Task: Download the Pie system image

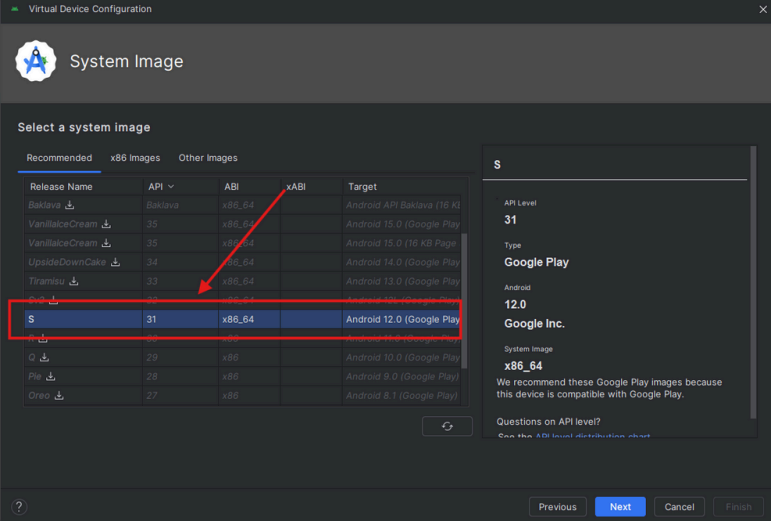Action: 51,377
